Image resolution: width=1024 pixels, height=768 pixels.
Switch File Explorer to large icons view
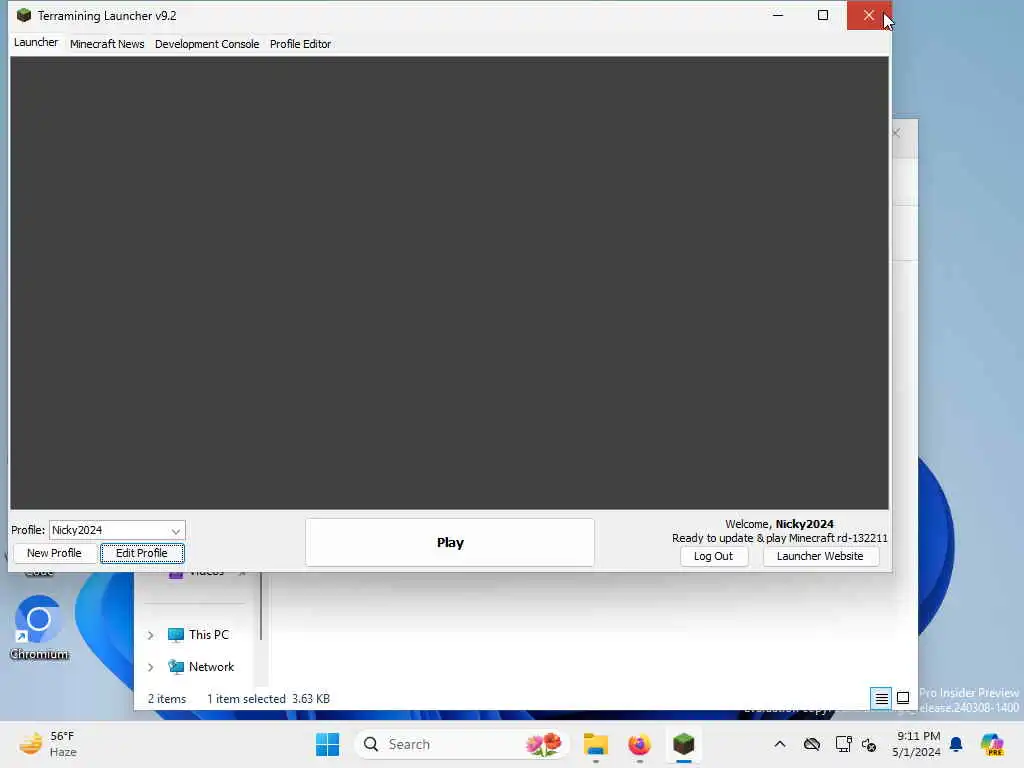(x=903, y=699)
